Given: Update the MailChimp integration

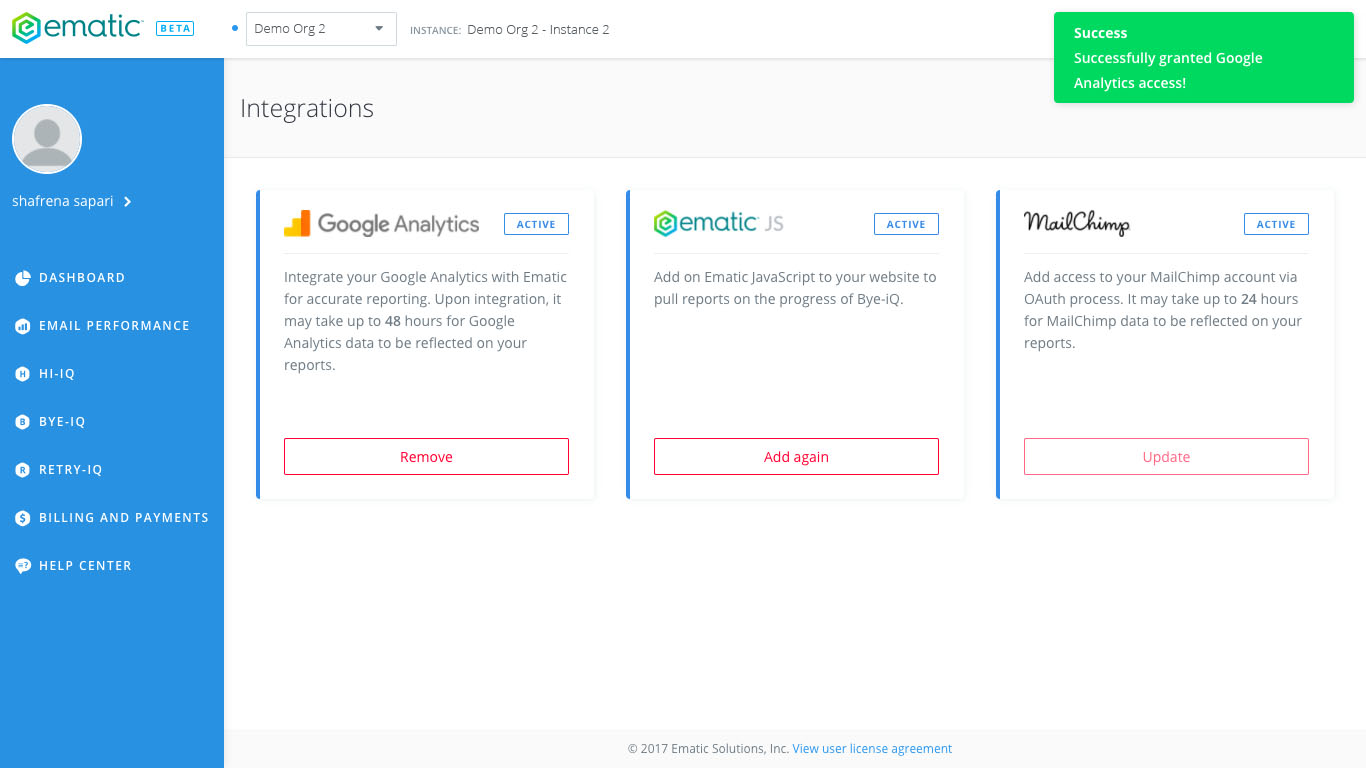Looking at the screenshot, I should (x=1166, y=456).
